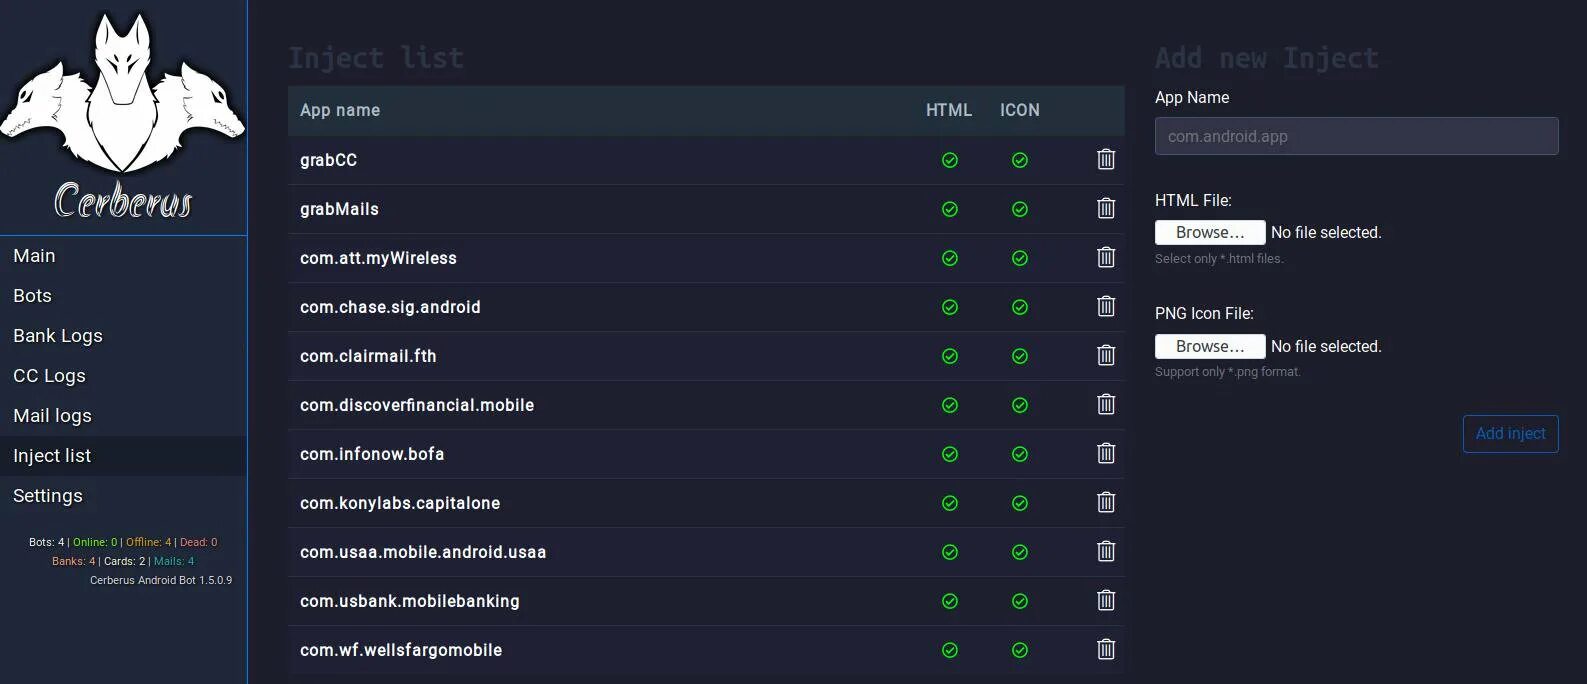Click Browse under HTML File
Image resolution: width=1587 pixels, height=684 pixels.
1210,232
